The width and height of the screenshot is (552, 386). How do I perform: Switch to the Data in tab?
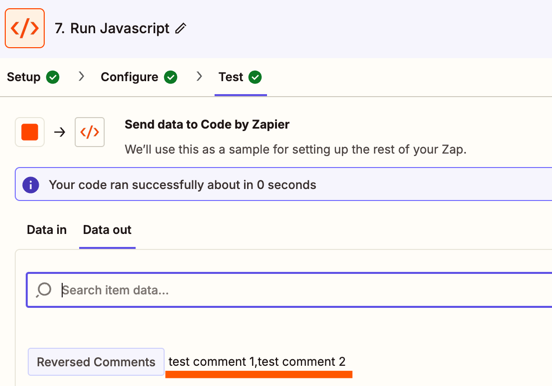coord(47,230)
